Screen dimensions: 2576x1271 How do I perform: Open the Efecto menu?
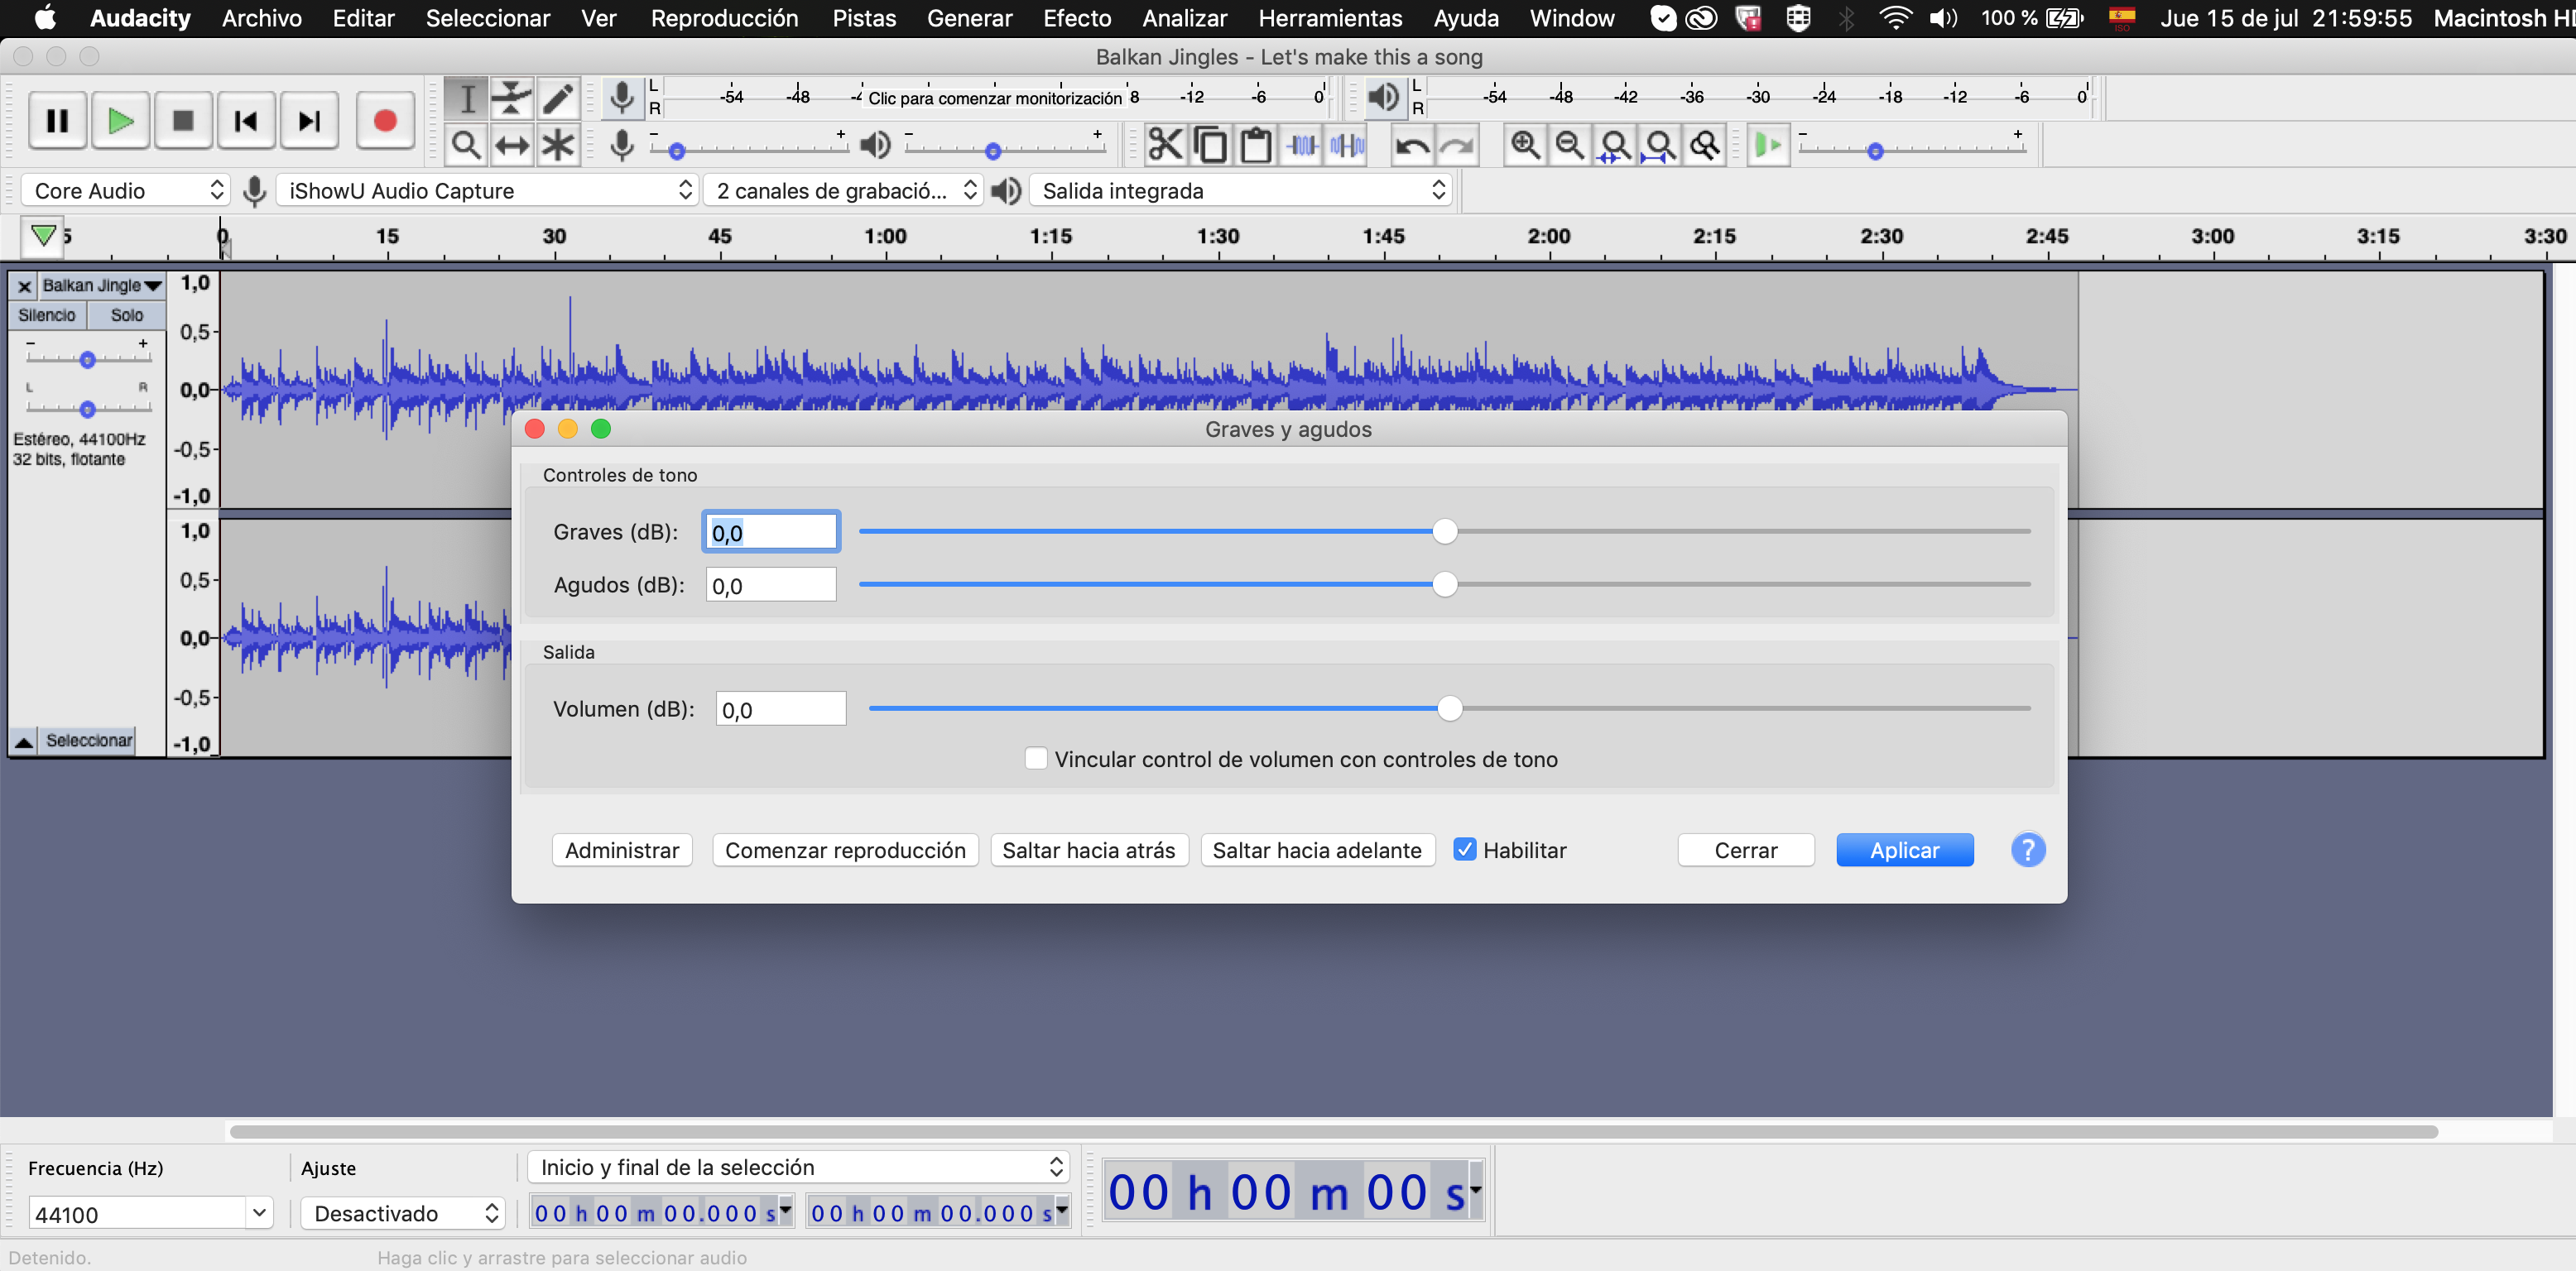pos(1077,18)
